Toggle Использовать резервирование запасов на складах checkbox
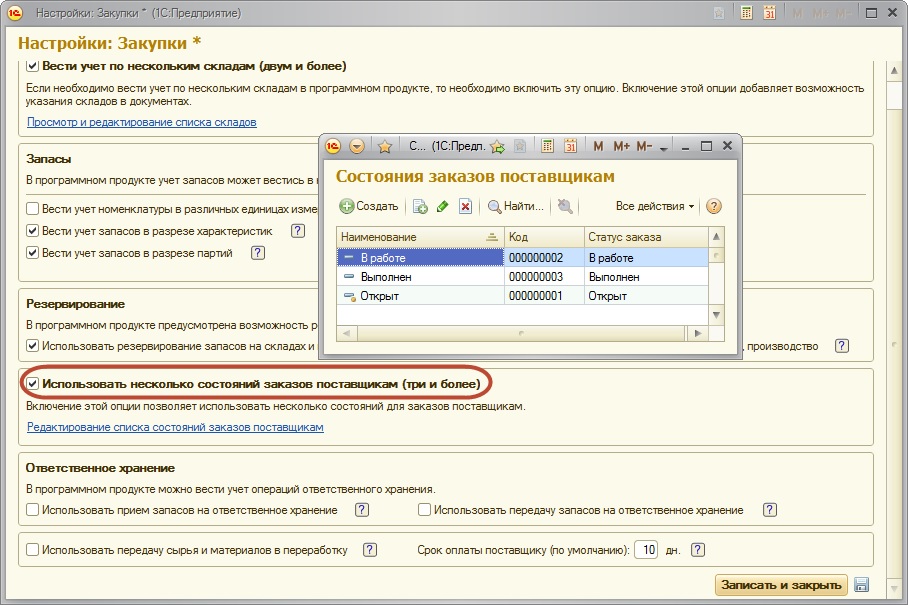 pos(33,346)
